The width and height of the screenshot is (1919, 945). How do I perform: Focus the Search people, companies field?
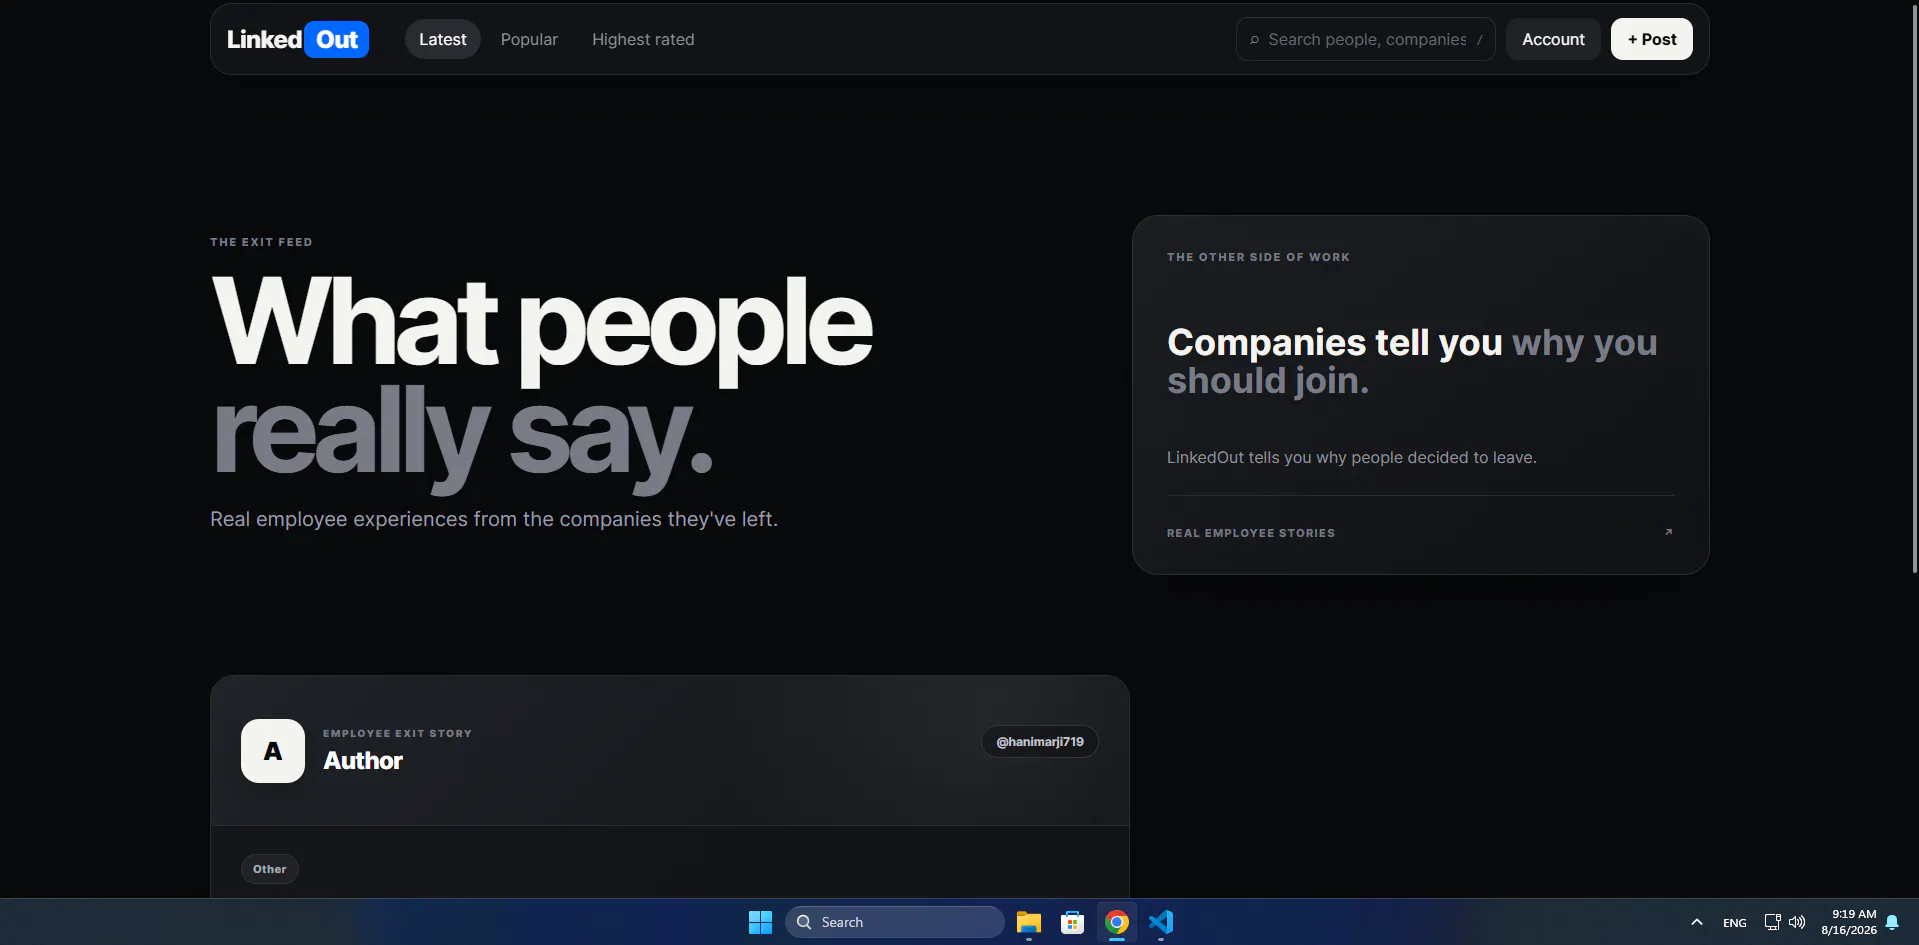pyautogui.click(x=1366, y=40)
